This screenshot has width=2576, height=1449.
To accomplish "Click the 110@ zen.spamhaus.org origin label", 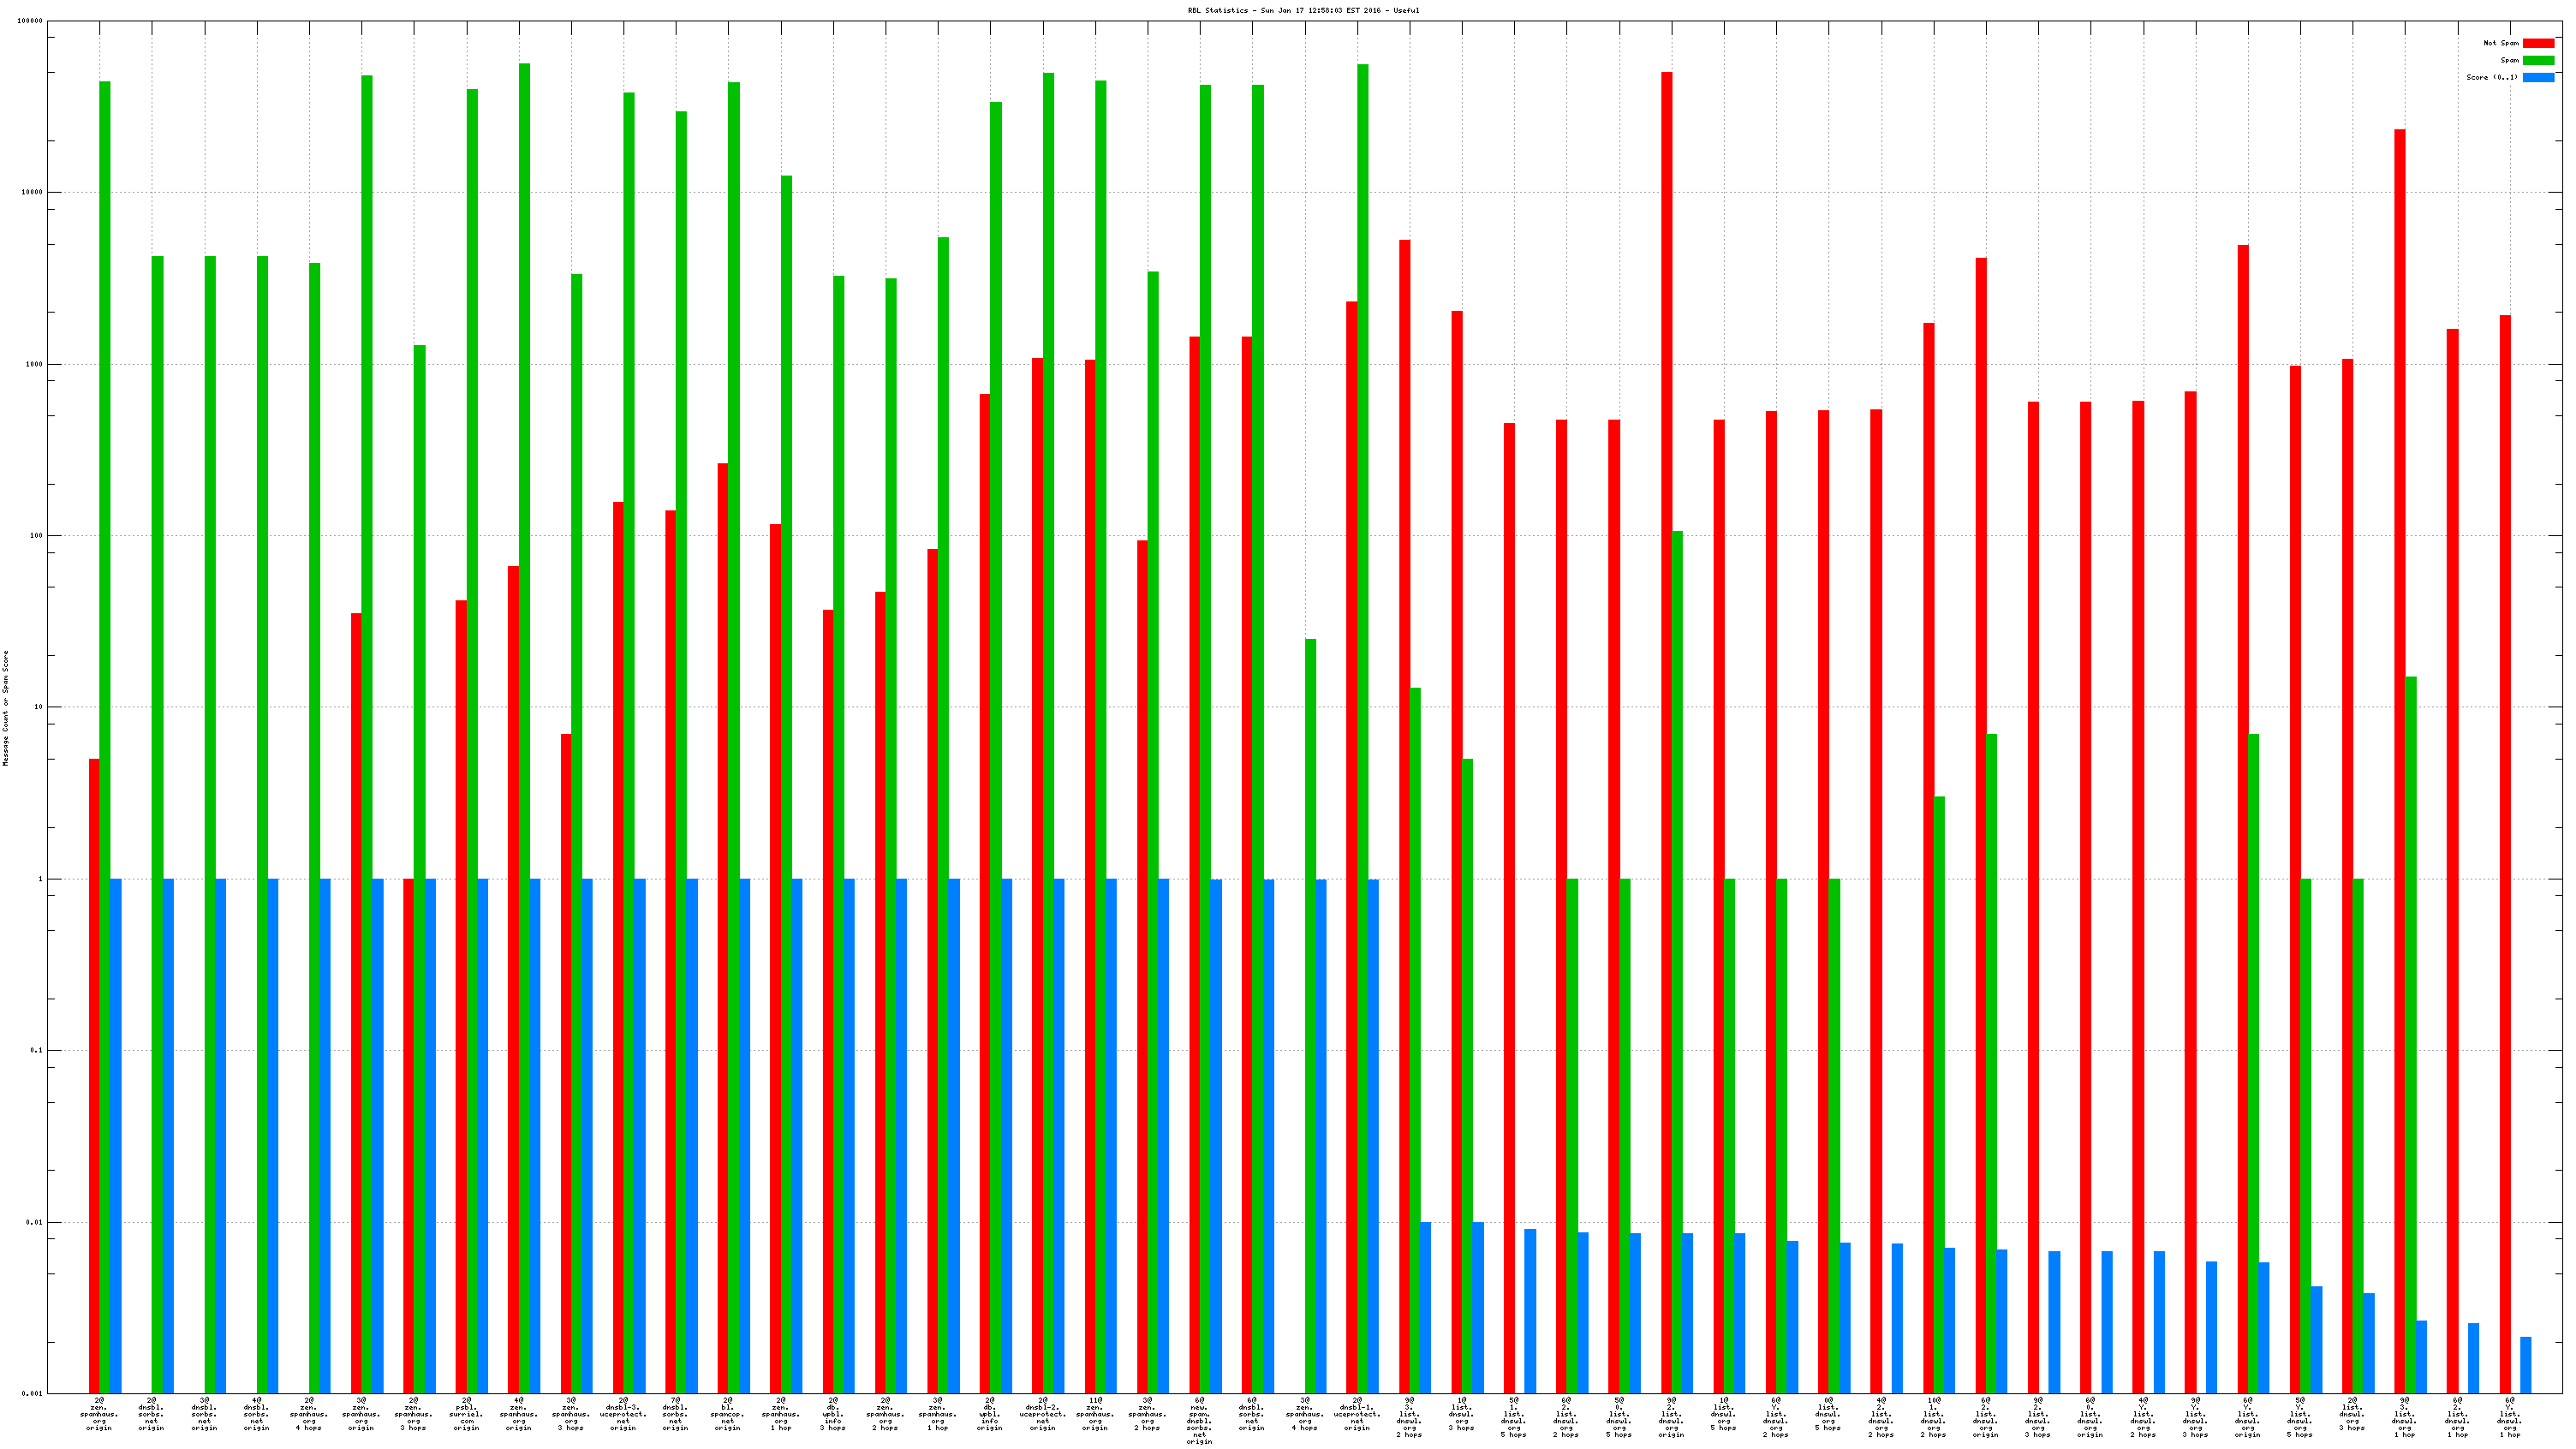I will [x=1095, y=1414].
